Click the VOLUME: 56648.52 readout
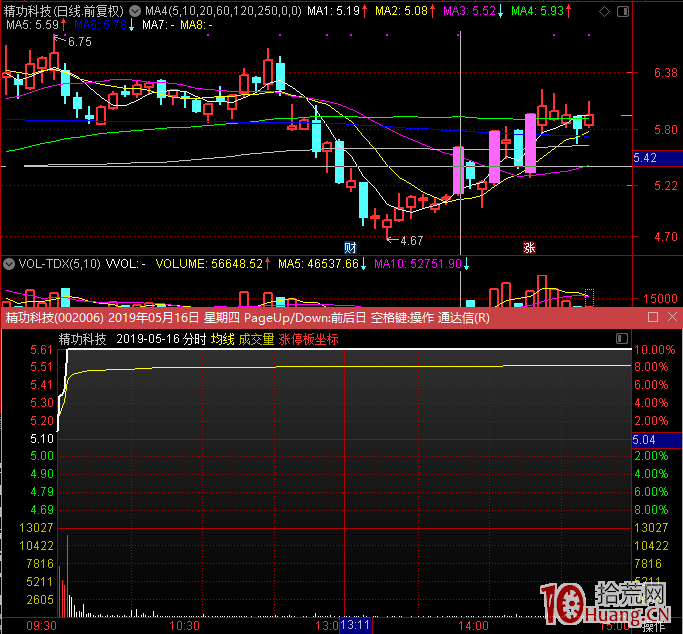 point(213,264)
